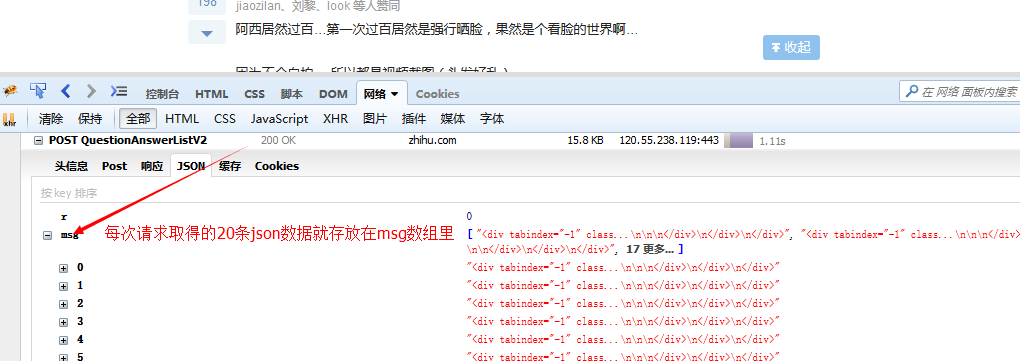Image resolution: width=1020 pixels, height=361 pixels.
Task: Switch to the 控制台 tab
Action: [162, 94]
